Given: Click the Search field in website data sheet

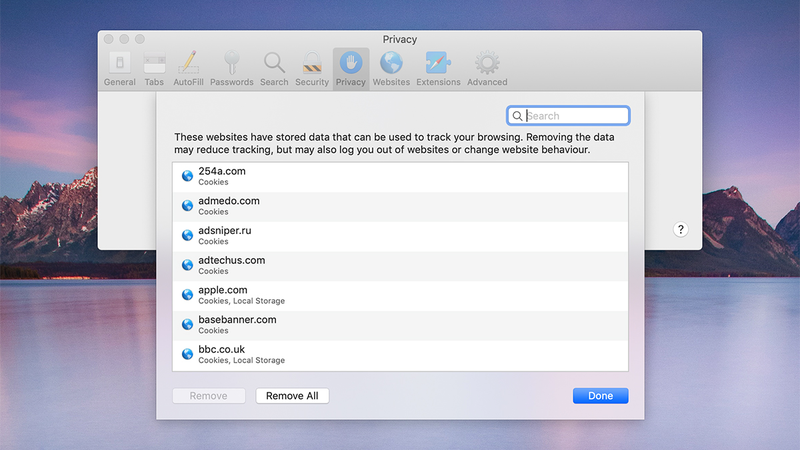Looking at the screenshot, I should click(x=568, y=116).
